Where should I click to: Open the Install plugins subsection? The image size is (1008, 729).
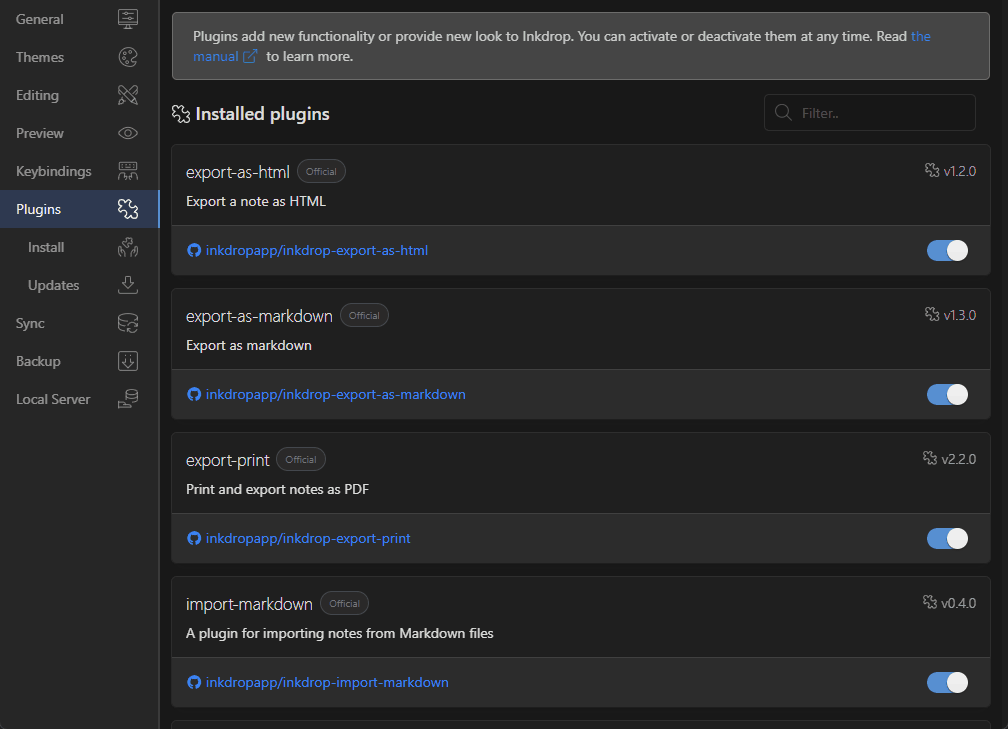coord(79,247)
